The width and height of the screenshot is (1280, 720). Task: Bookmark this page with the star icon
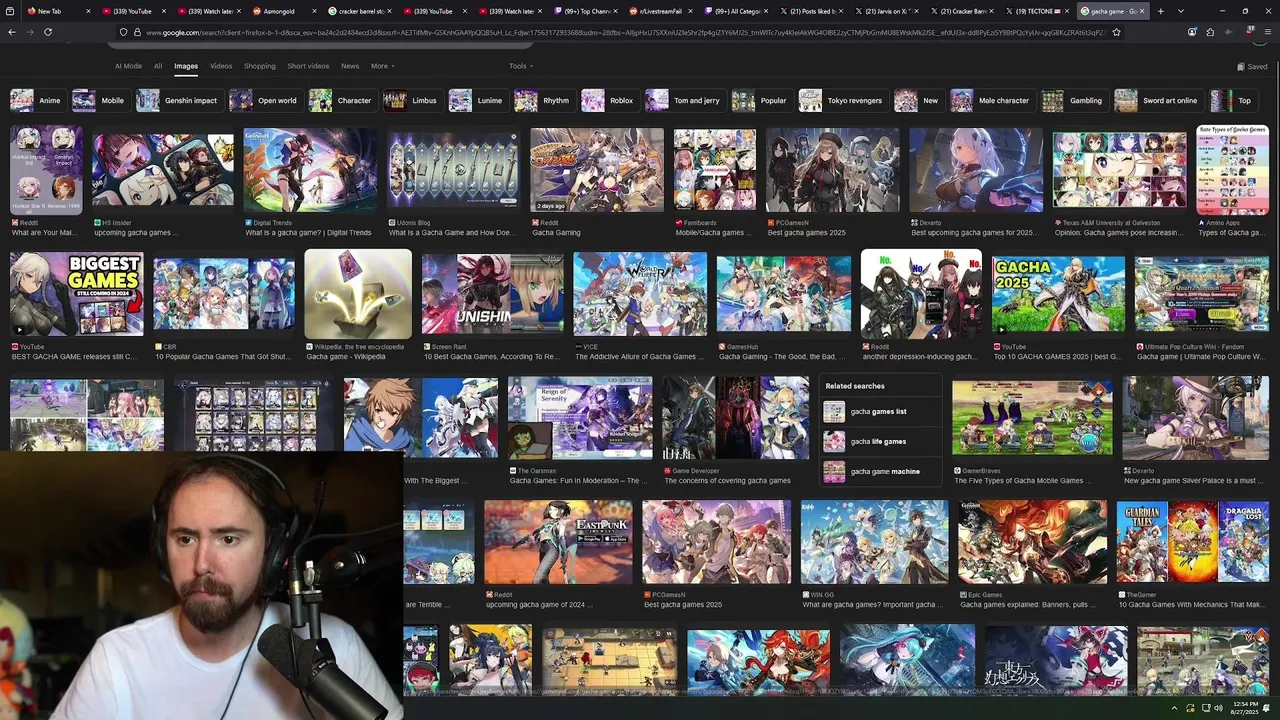click(x=1116, y=32)
